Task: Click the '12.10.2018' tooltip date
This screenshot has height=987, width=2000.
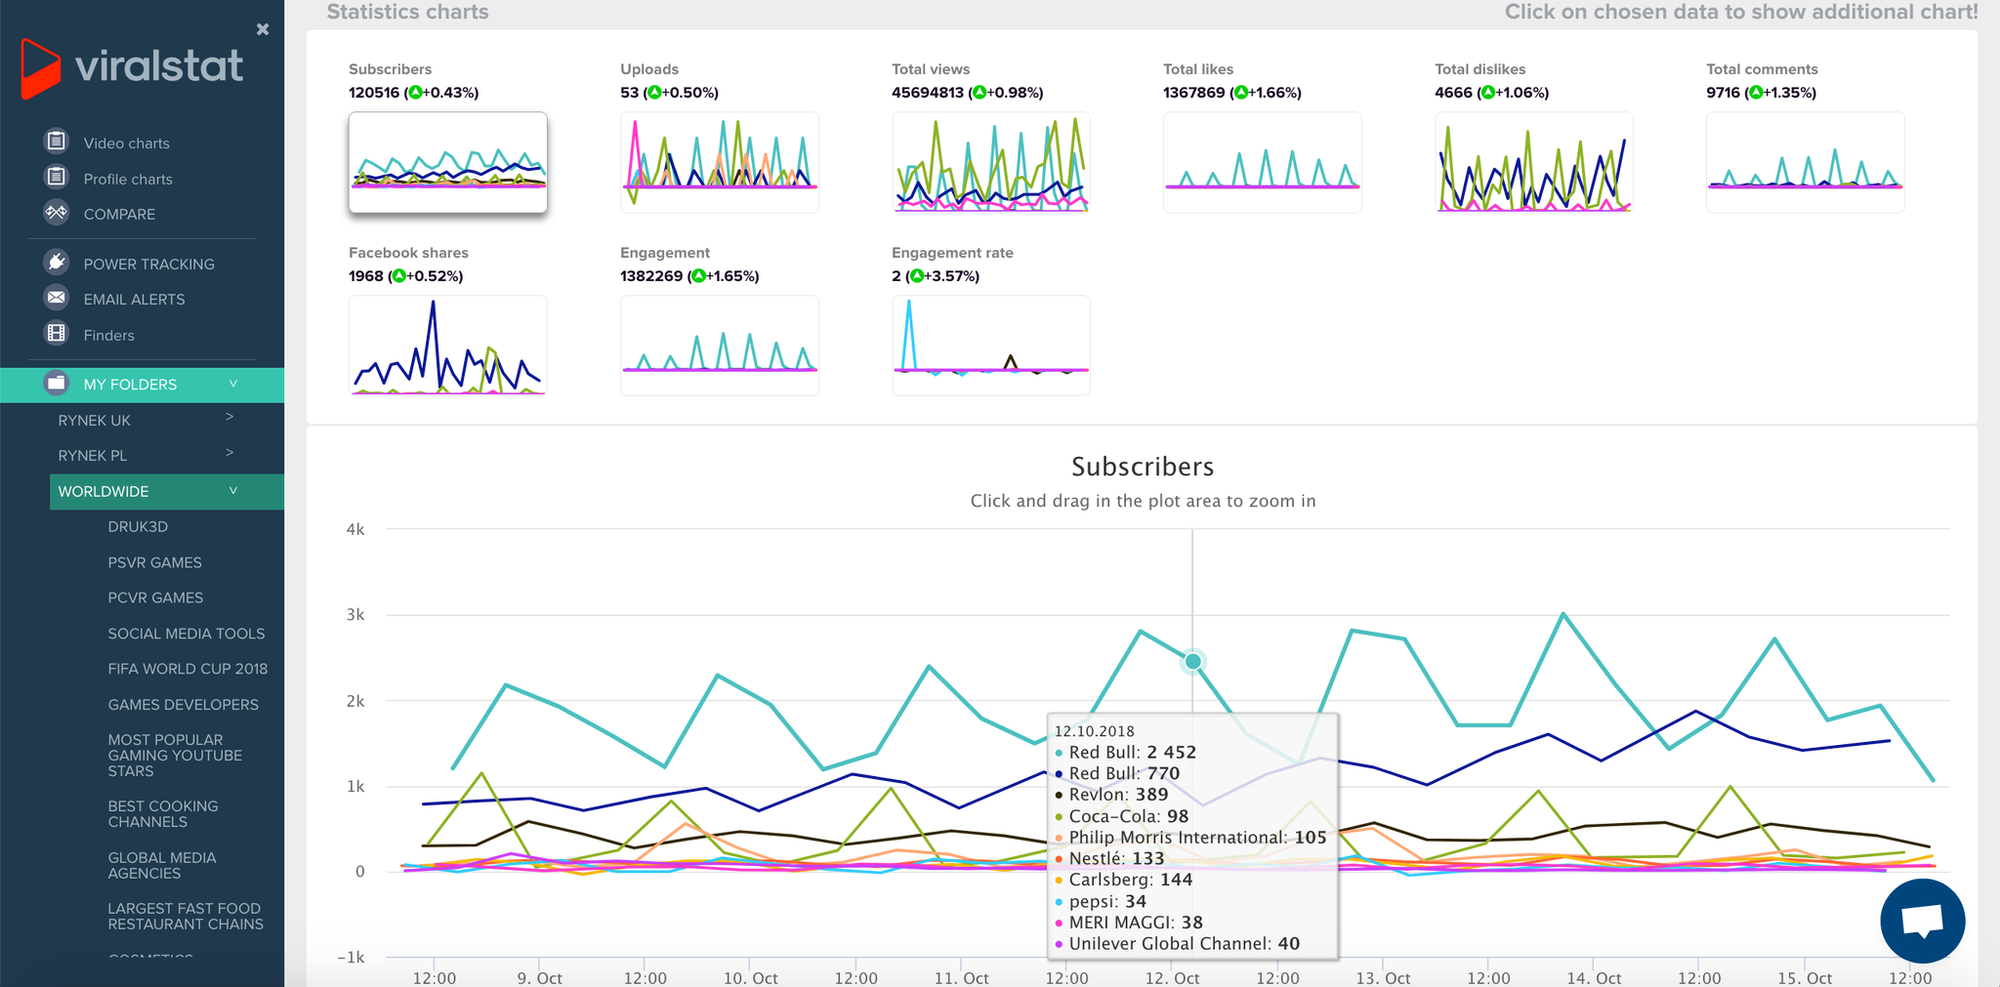Action: coord(1094,731)
